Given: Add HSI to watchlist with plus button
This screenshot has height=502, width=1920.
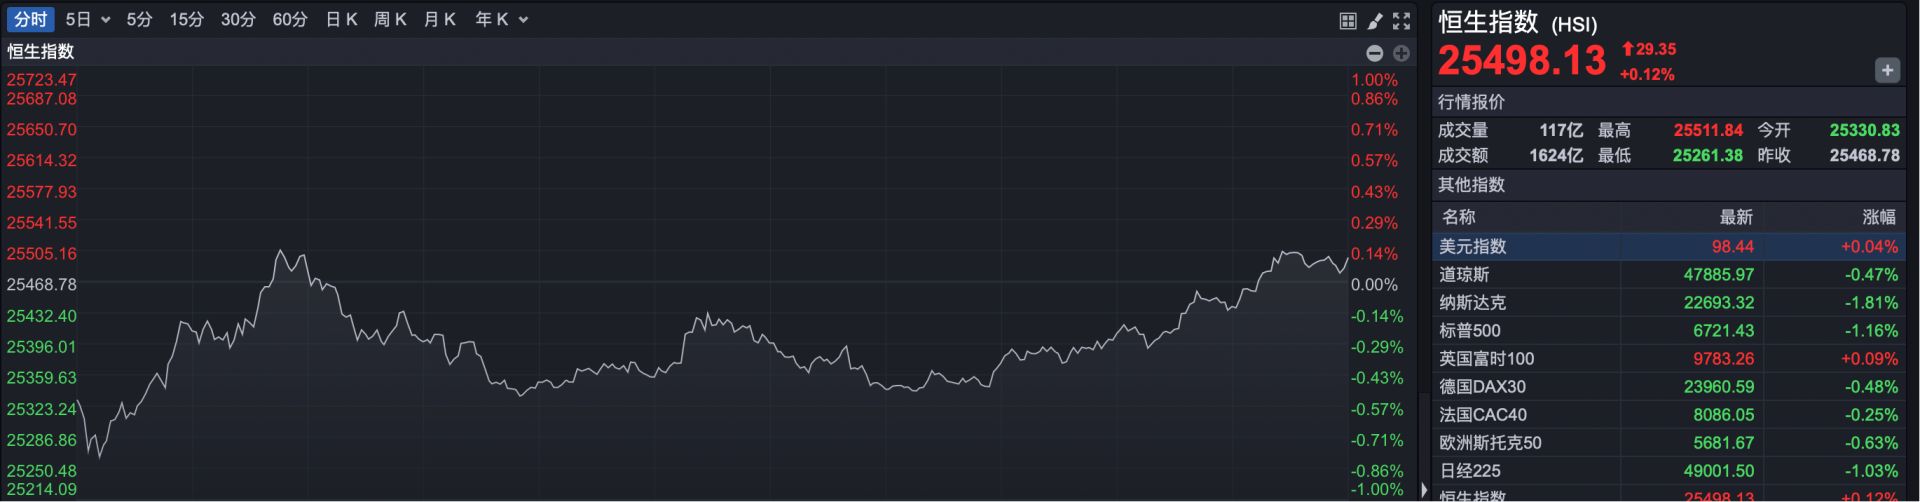Looking at the screenshot, I should point(1886,70).
